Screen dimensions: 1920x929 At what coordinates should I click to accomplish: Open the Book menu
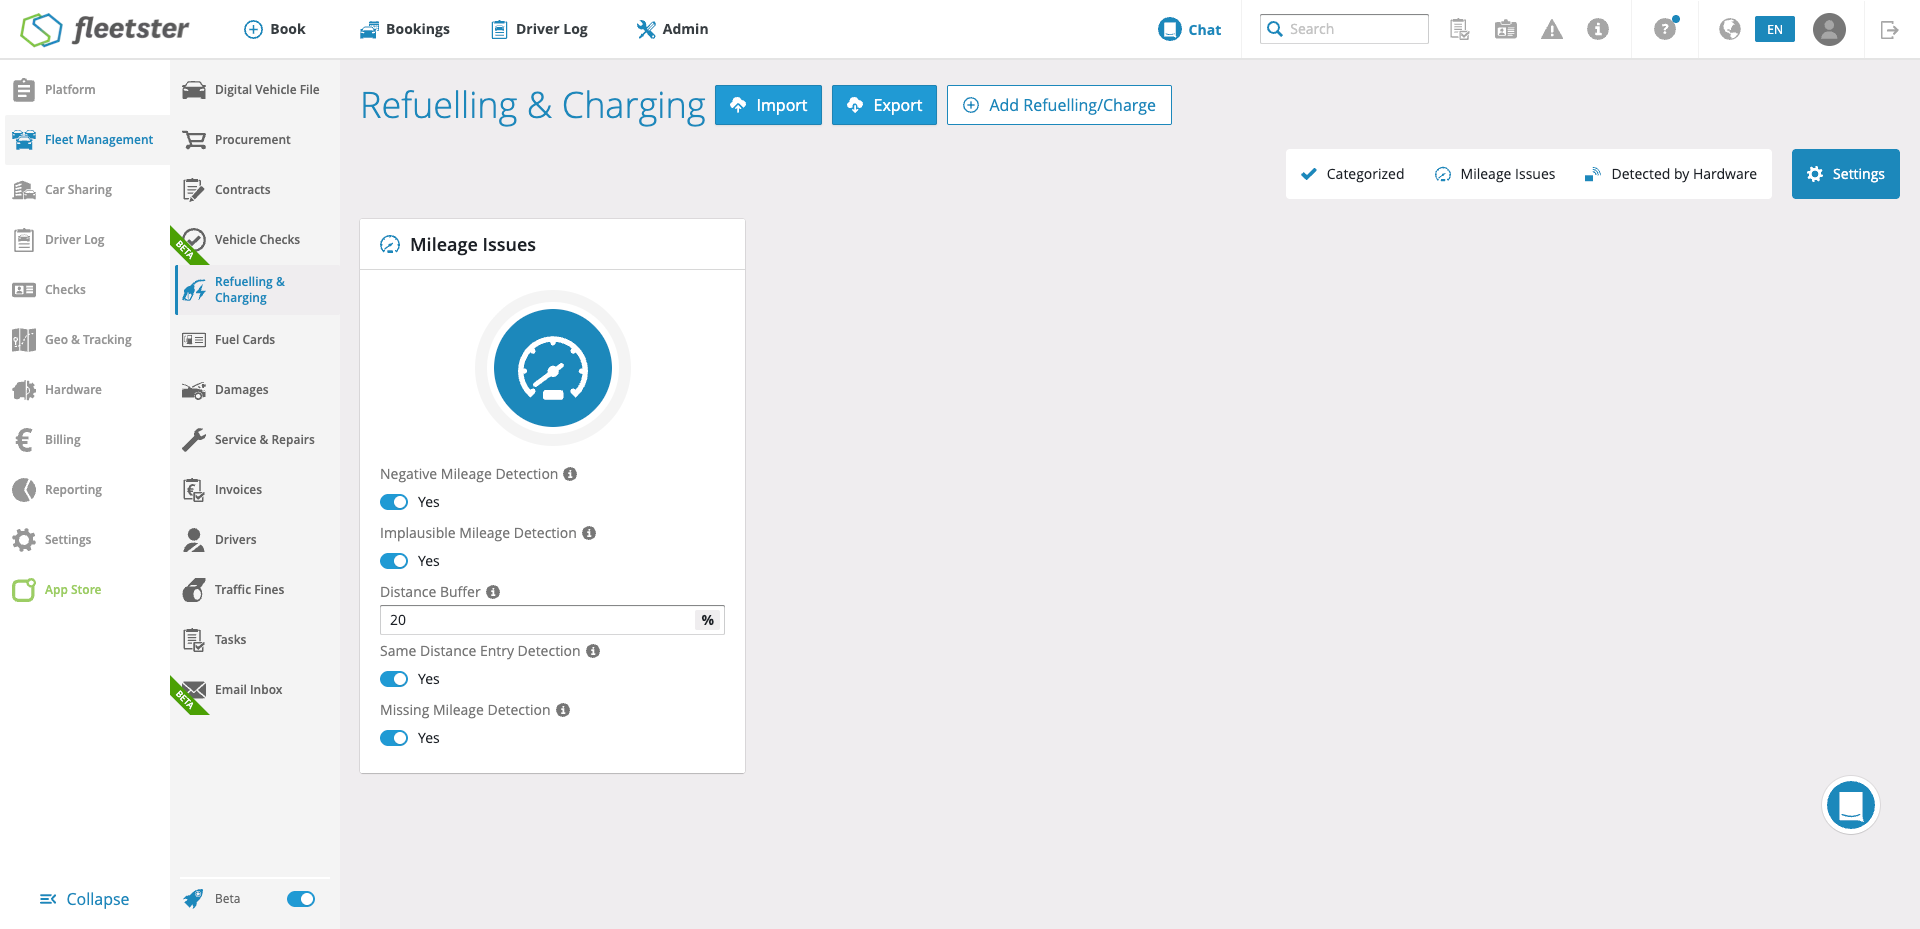click(x=275, y=29)
